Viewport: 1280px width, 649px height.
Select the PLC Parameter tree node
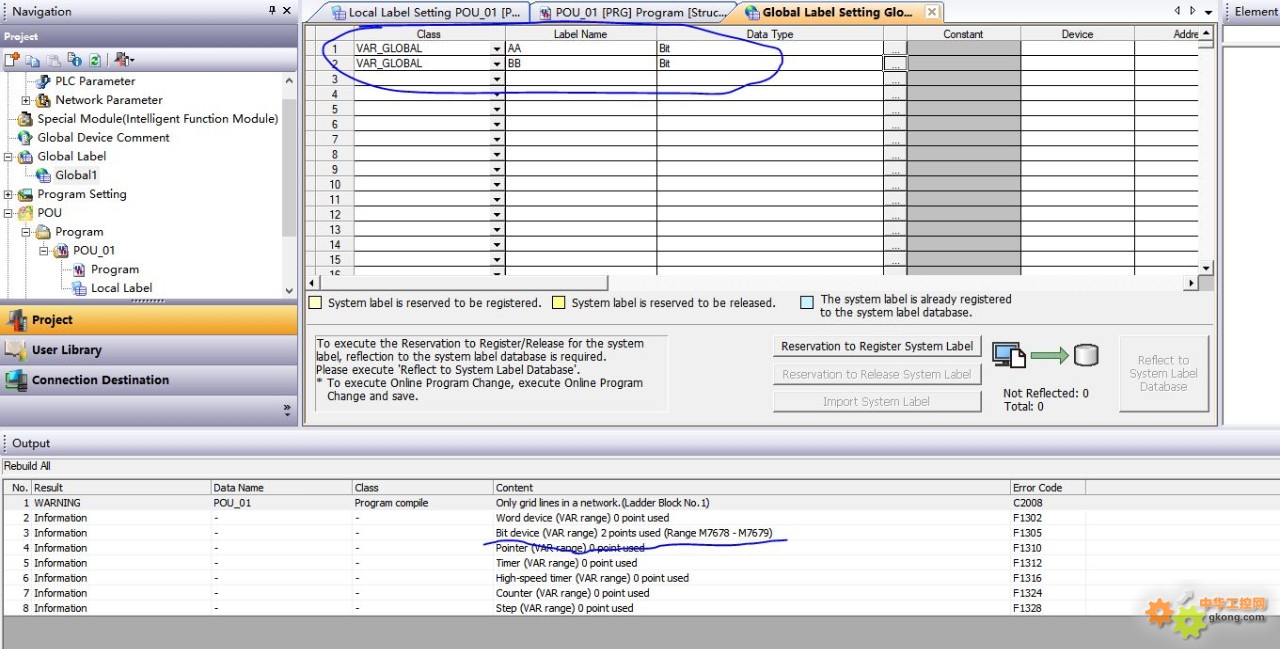pos(95,81)
